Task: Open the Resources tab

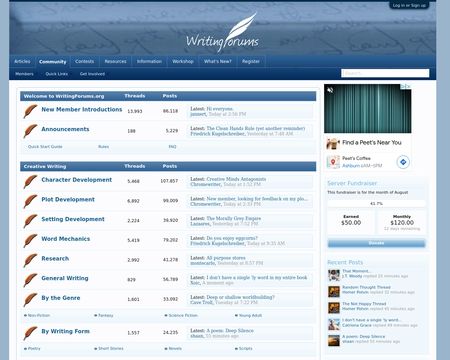Action: [x=115, y=61]
